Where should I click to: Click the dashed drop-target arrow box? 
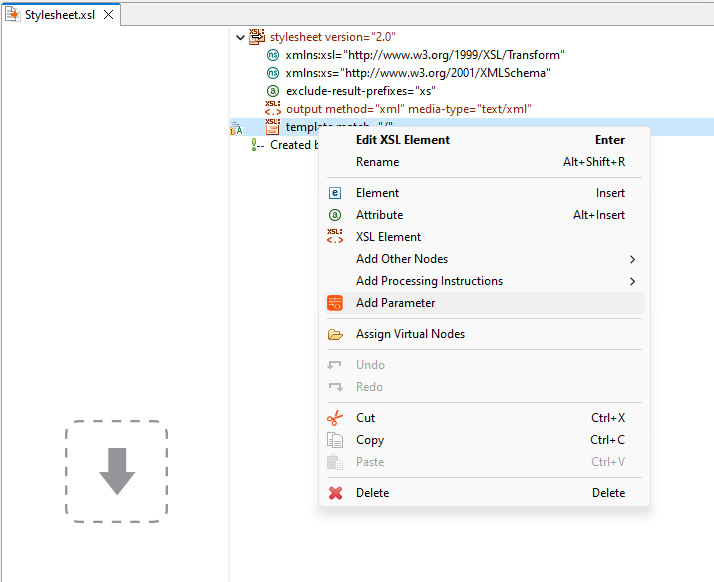point(116,471)
